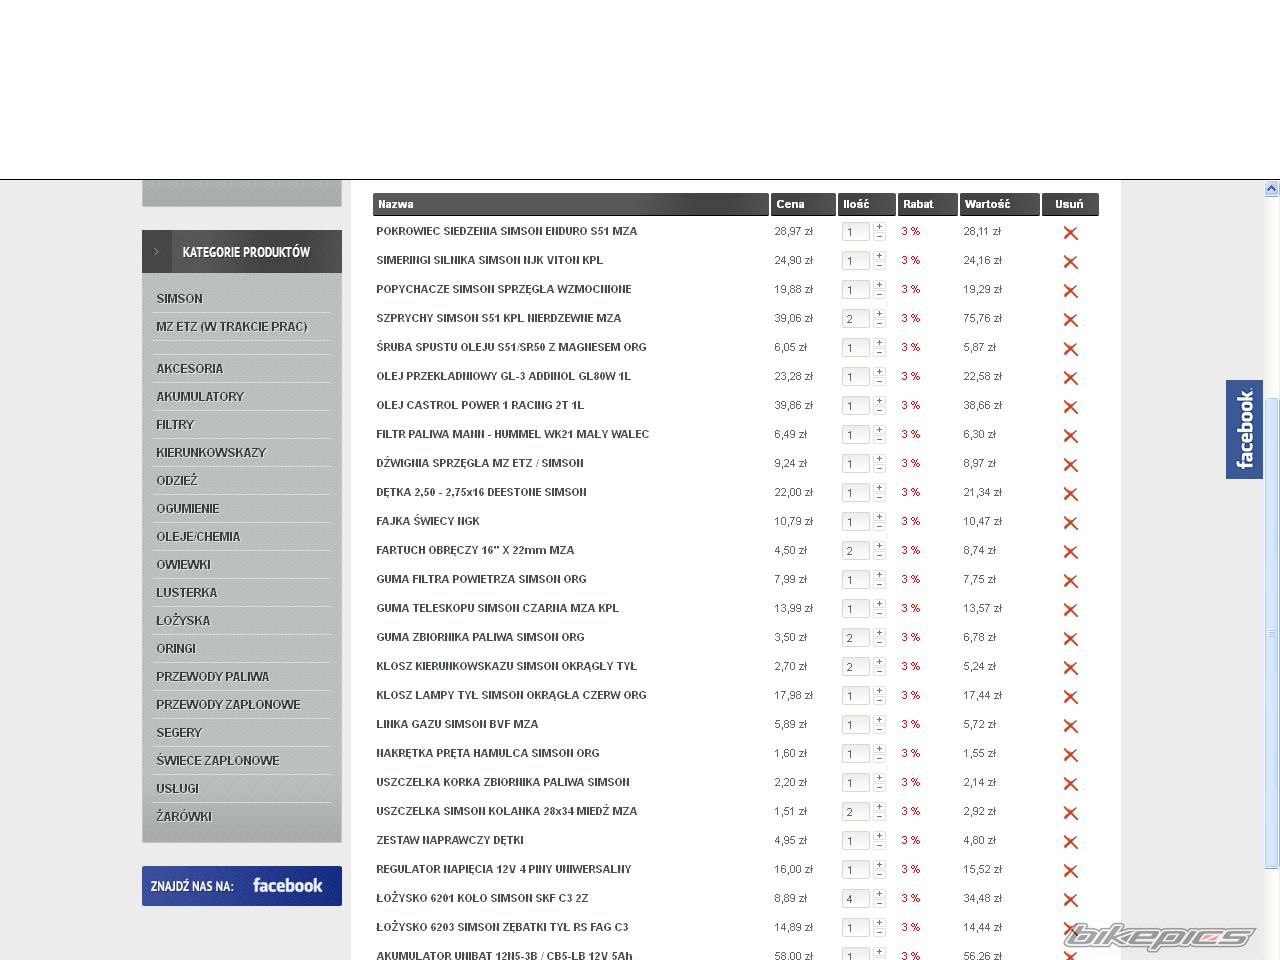Delete OLEJ CASTROL POWER 1 RACING row
1280x960 pixels.
(1070, 407)
